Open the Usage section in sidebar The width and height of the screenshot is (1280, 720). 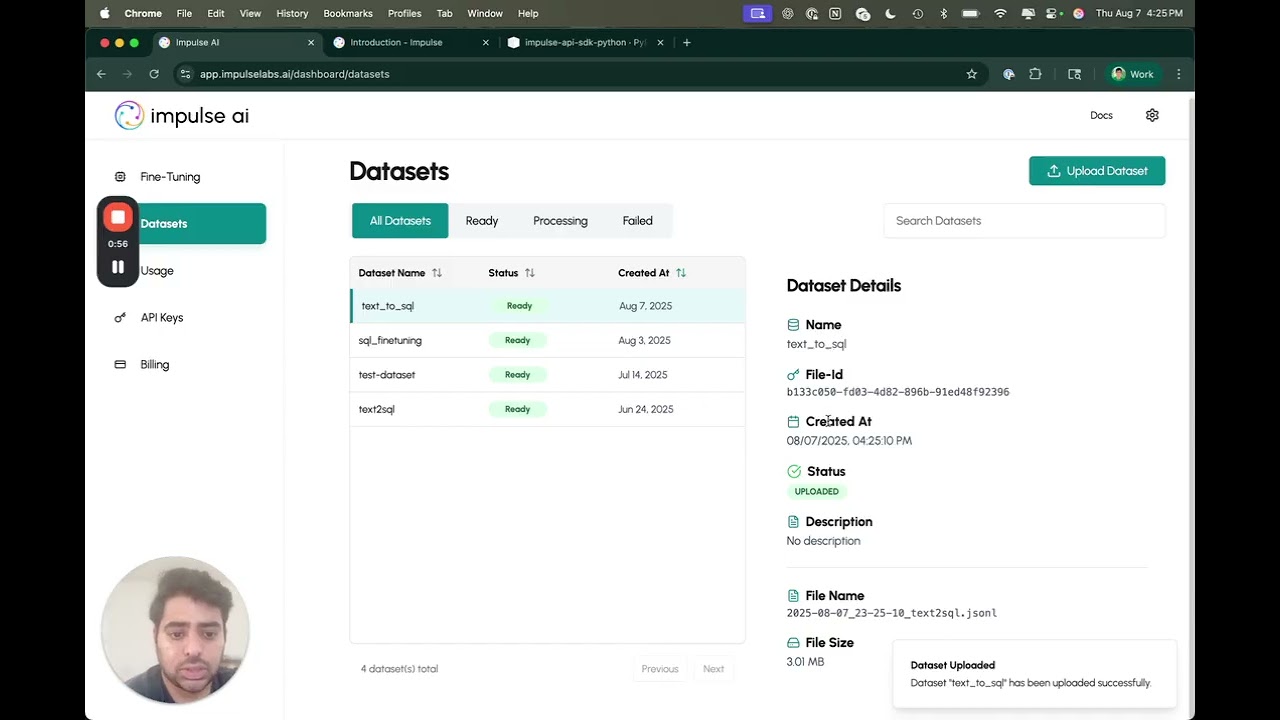pos(157,271)
